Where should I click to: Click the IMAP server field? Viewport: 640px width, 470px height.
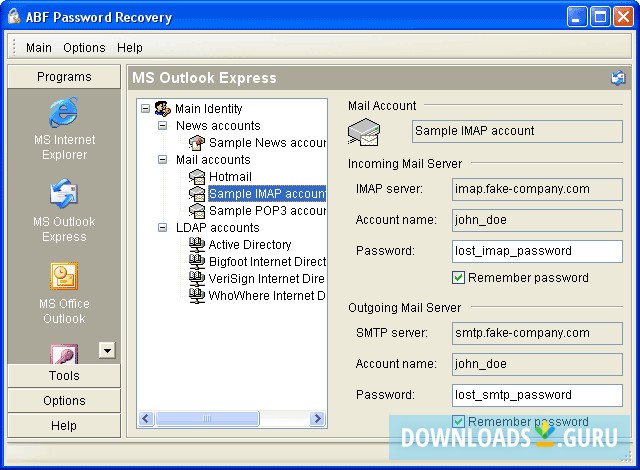click(x=537, y=189)
